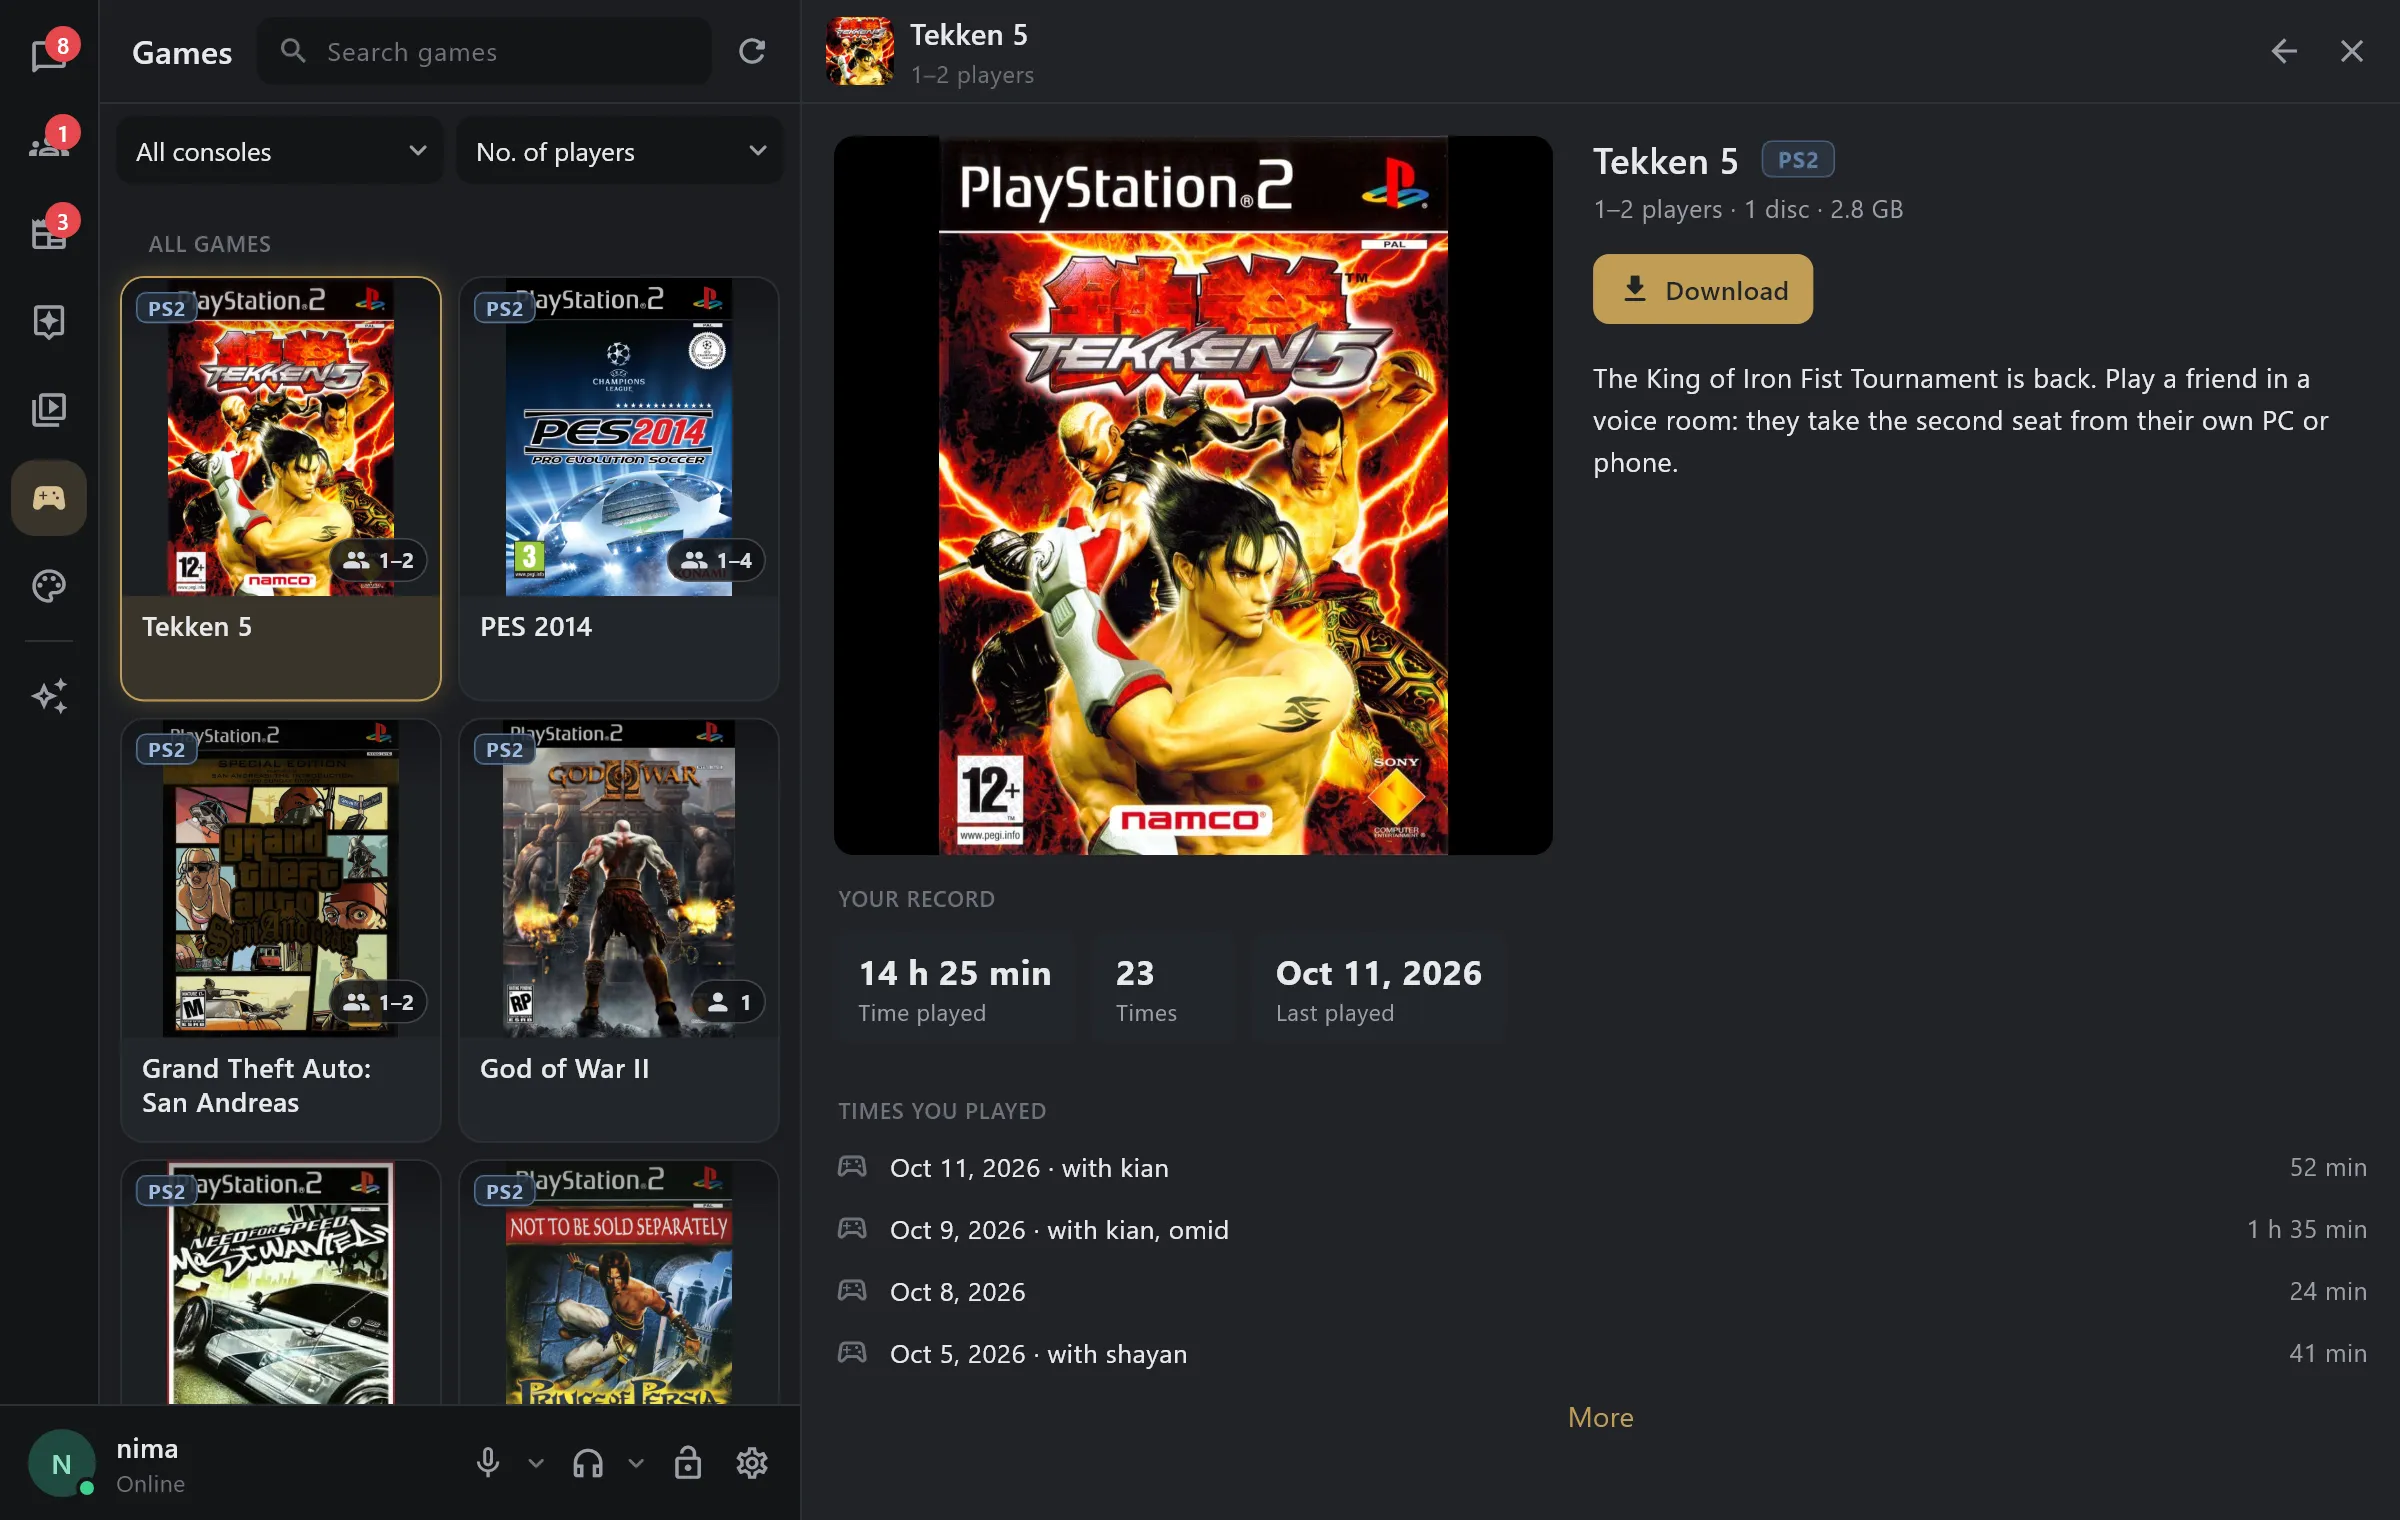Open the No. of players dropdown
Image resolution: width=2400 pixels, height=1520 pixels.
620,151
